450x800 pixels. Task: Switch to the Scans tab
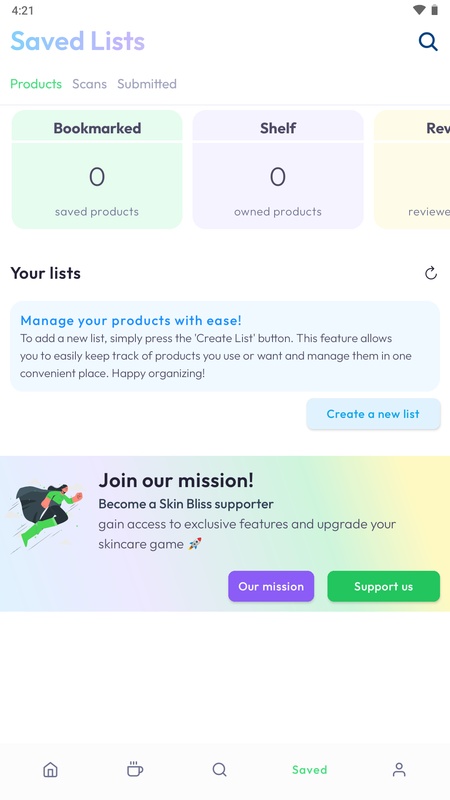click(89, 84)
